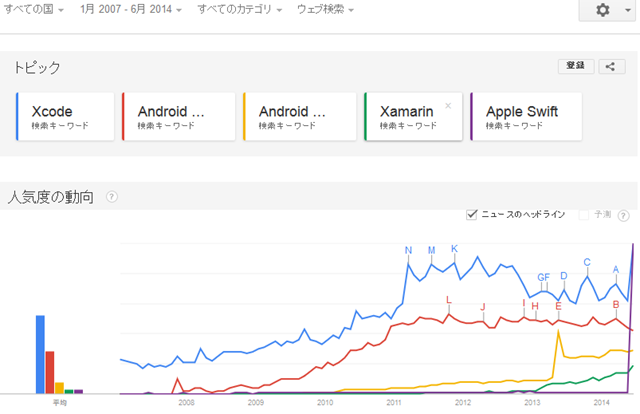Open the すべての国 country dropdown
Image resolution: width=640 pixels, height=414 pixels.
[33, 9]
